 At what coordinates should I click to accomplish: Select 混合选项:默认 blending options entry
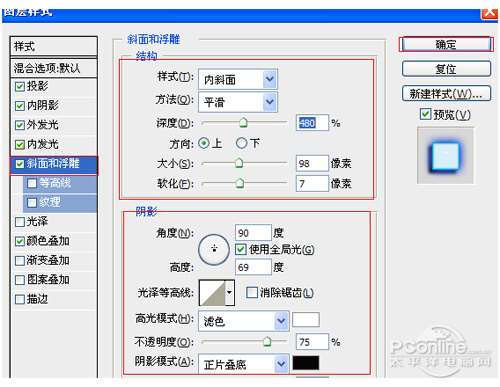(x=54, y=68)
